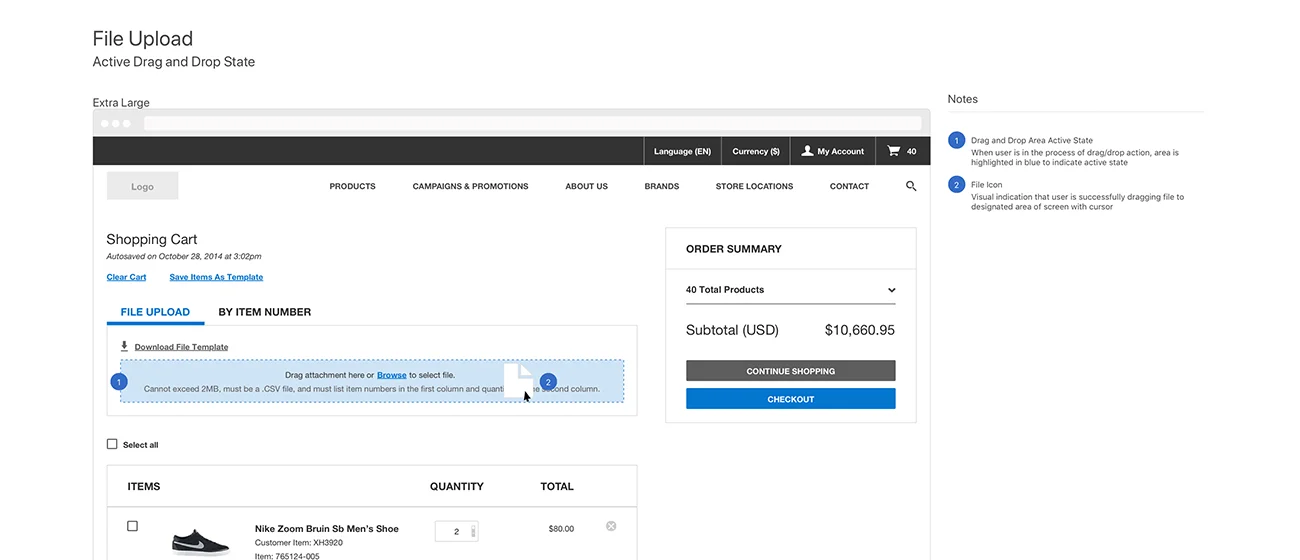1300x560 pixels.
Task: Open the search magnifier icon in navigation
Action: tap(911, 186)
